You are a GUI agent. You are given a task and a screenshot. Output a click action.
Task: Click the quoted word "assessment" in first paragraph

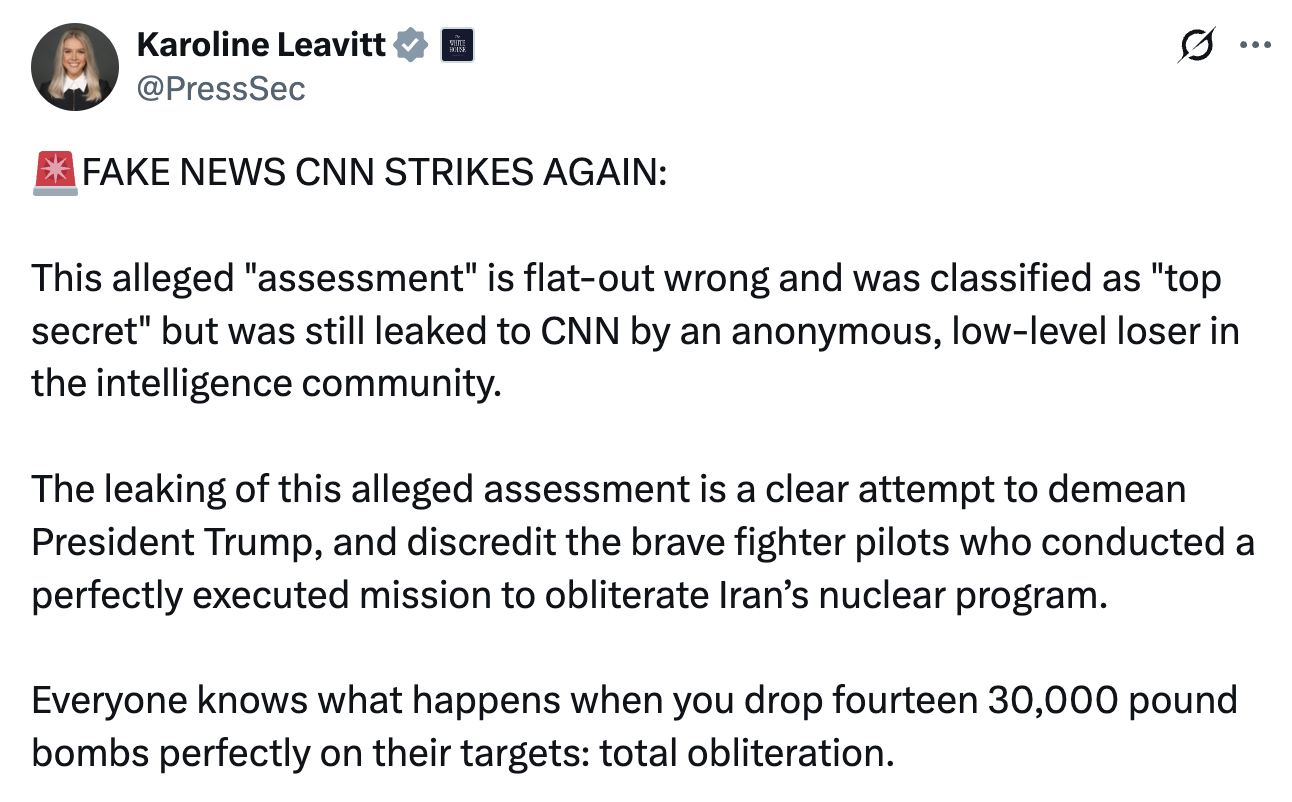click(x=361, y=279)
